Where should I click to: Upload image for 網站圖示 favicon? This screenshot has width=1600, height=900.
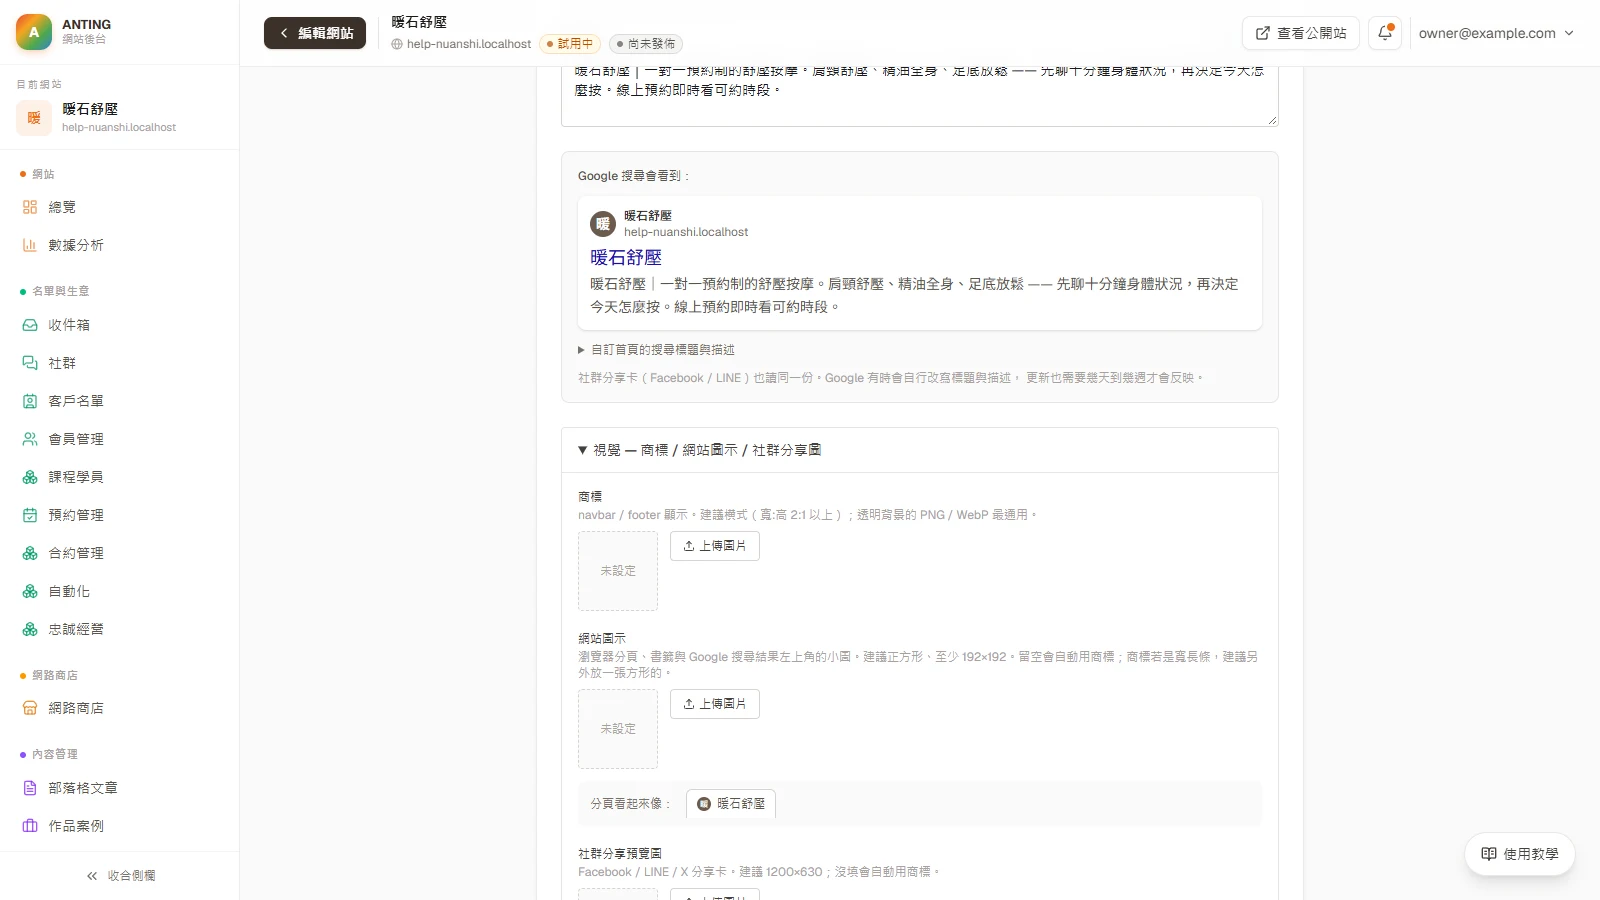click(715, 704)
